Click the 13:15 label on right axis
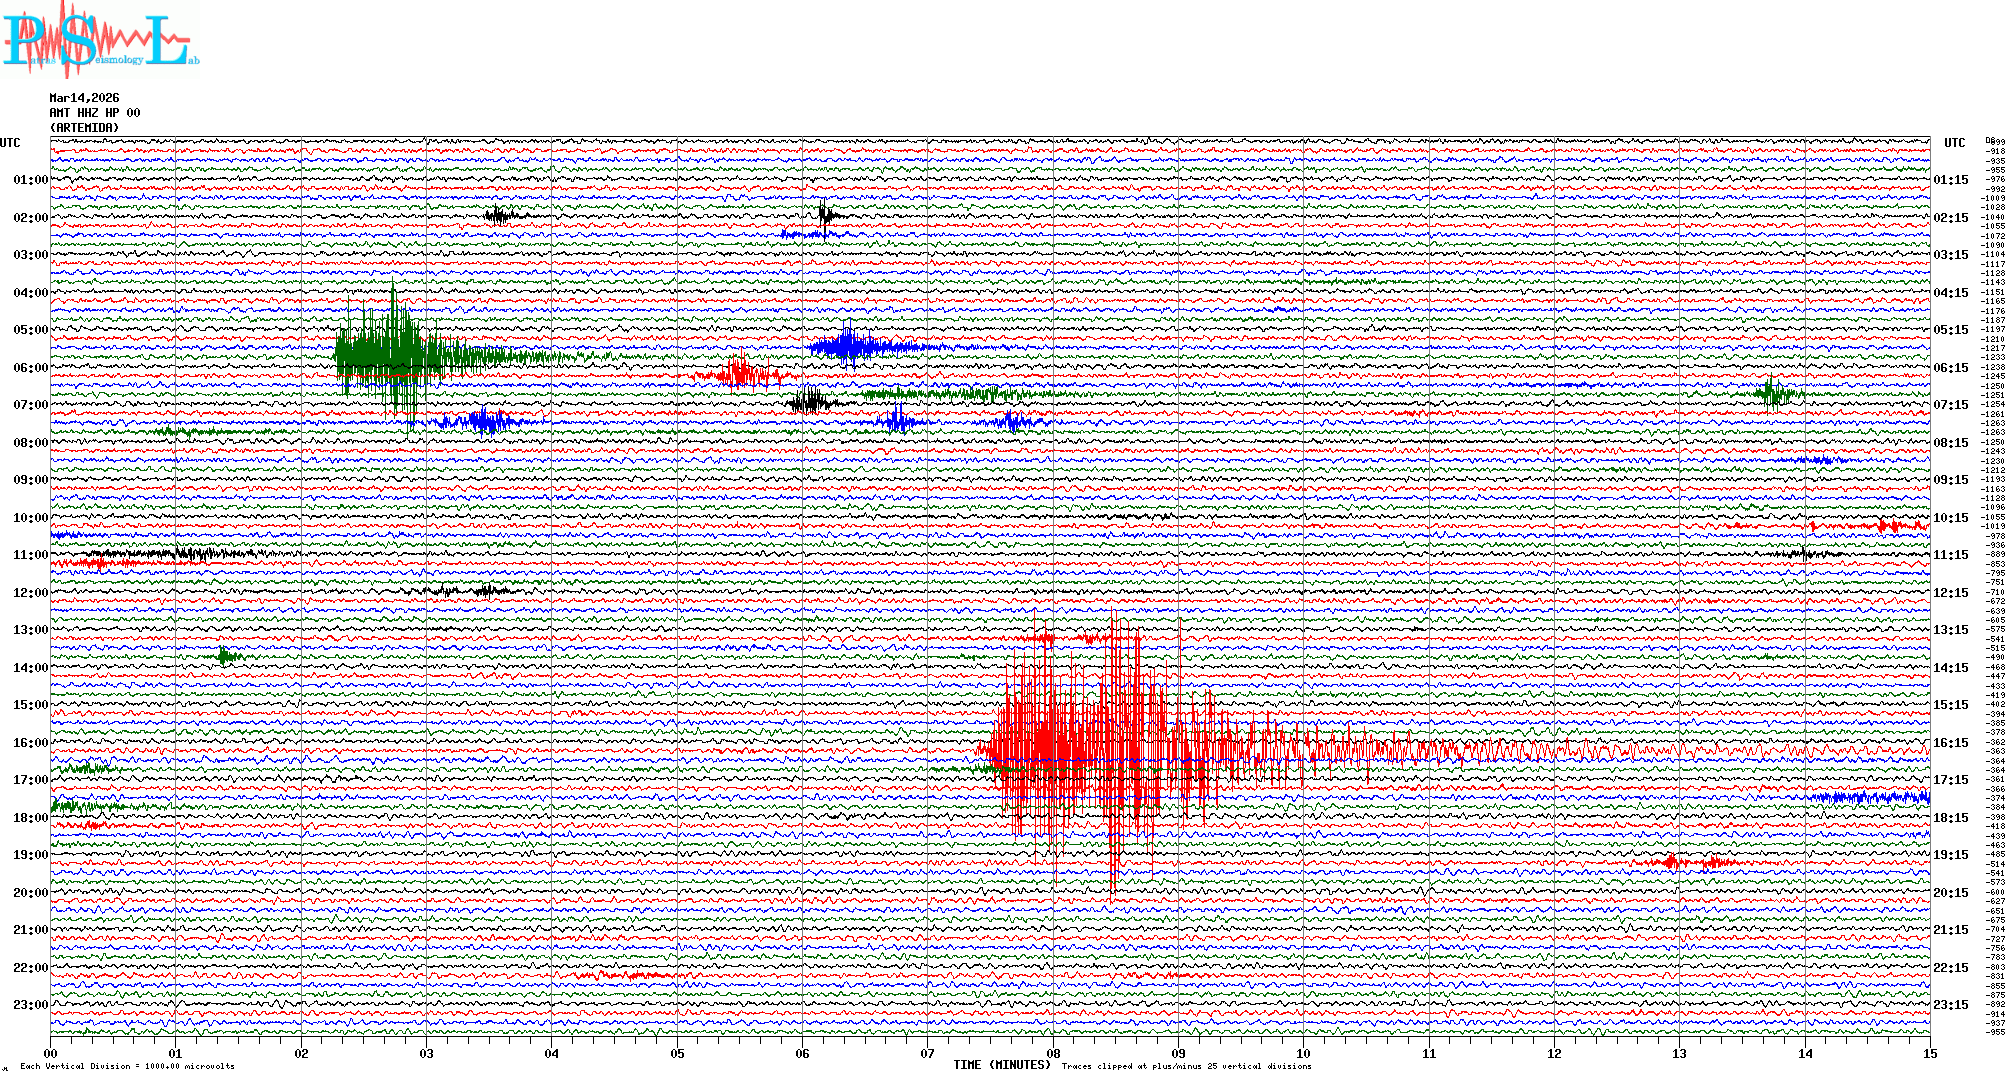This screenshot has width=2010, height=1080. pos(1950,630)
